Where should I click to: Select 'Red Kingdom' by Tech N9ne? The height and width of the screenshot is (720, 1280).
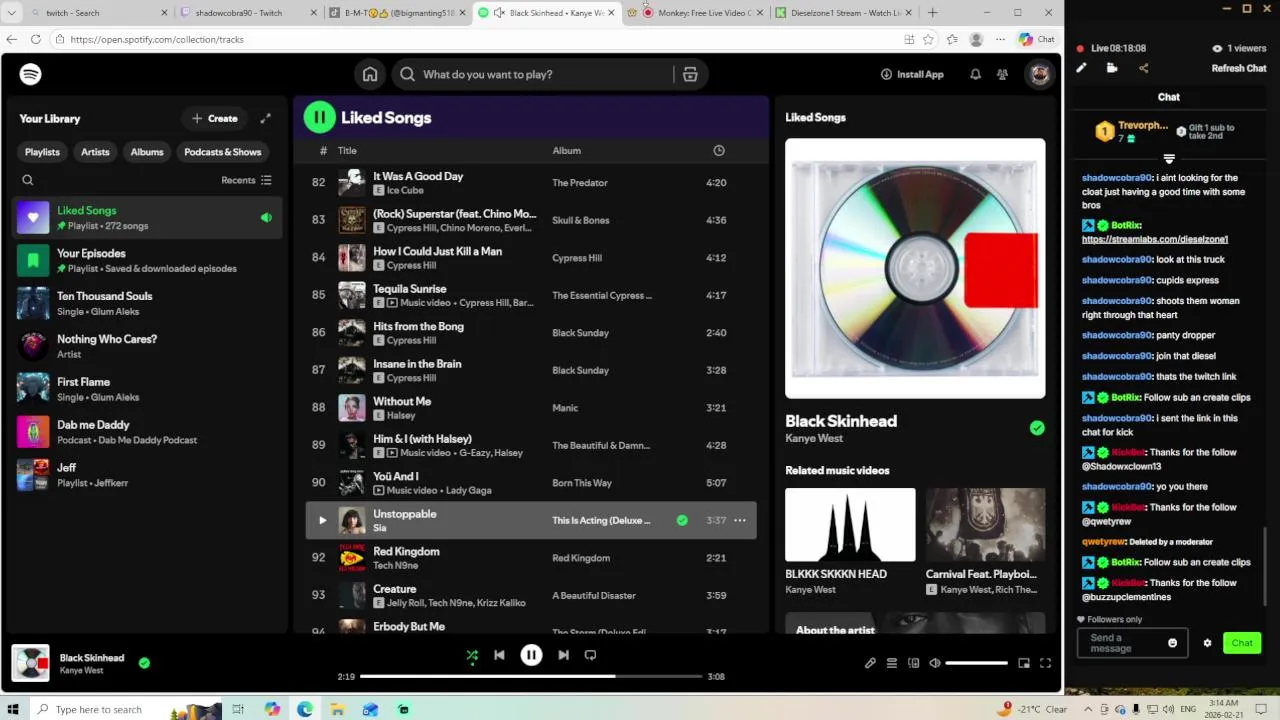(x=406, y=551)
